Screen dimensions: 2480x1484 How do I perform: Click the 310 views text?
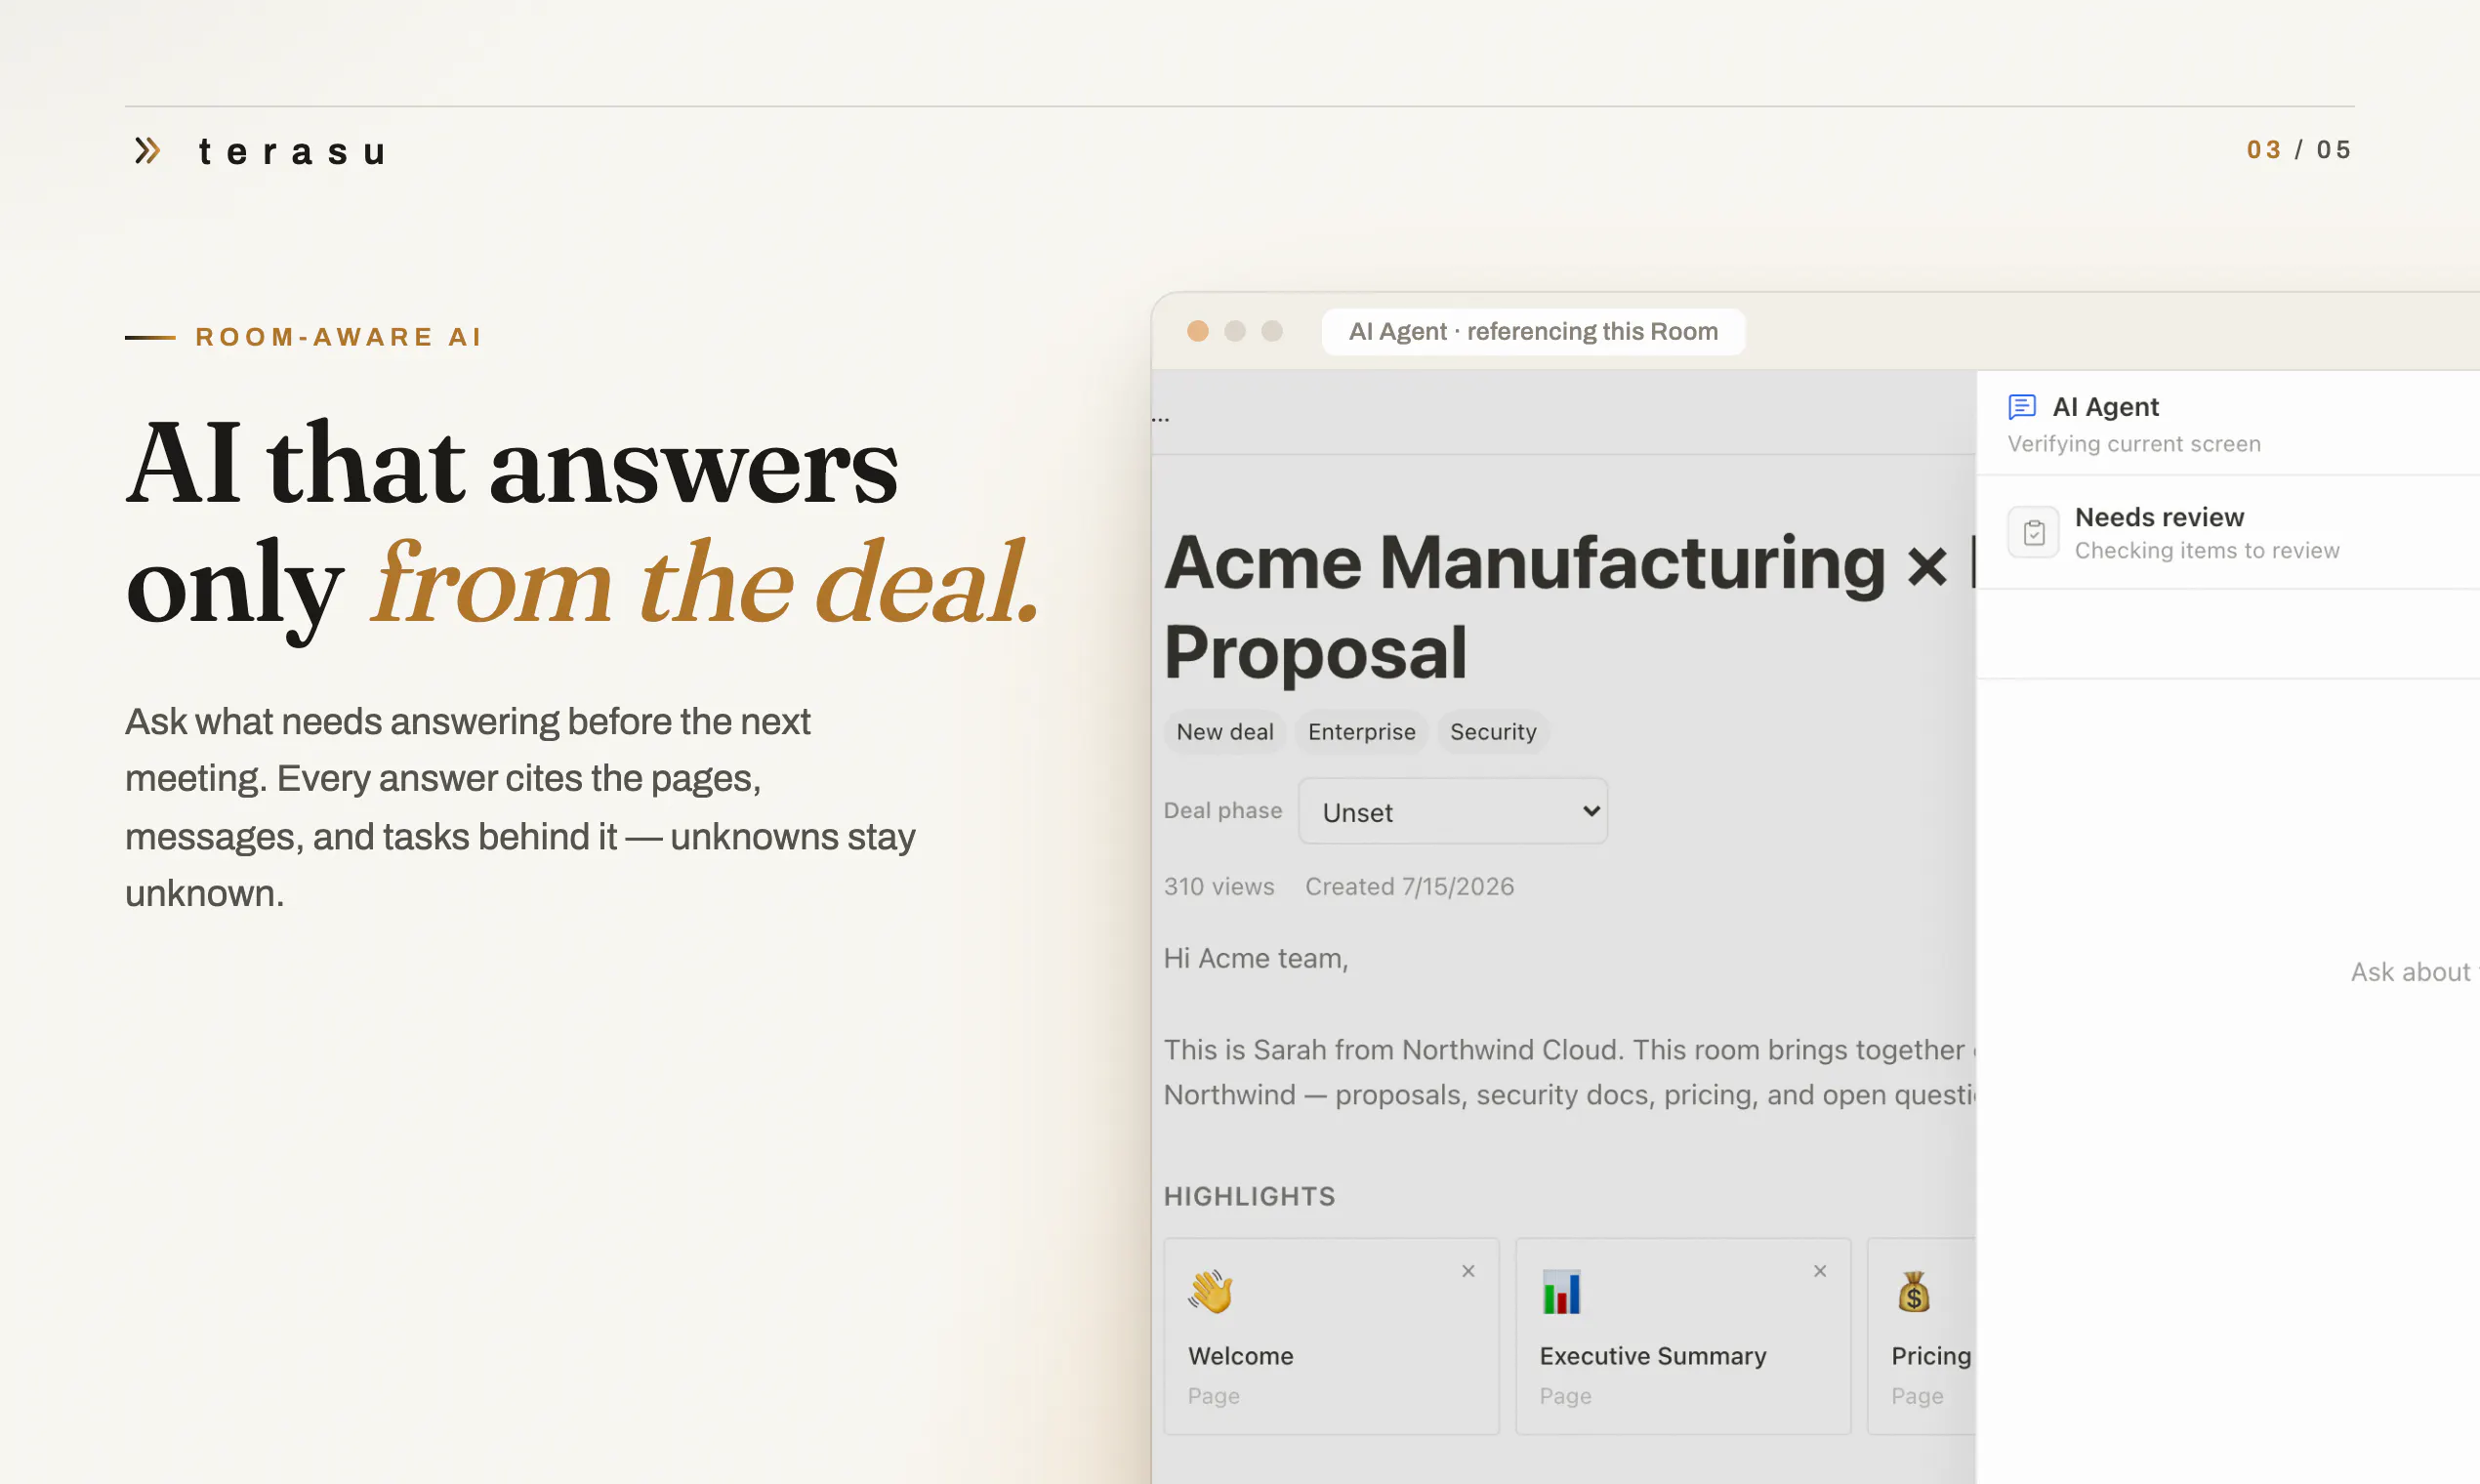[x=1219, y=887]
